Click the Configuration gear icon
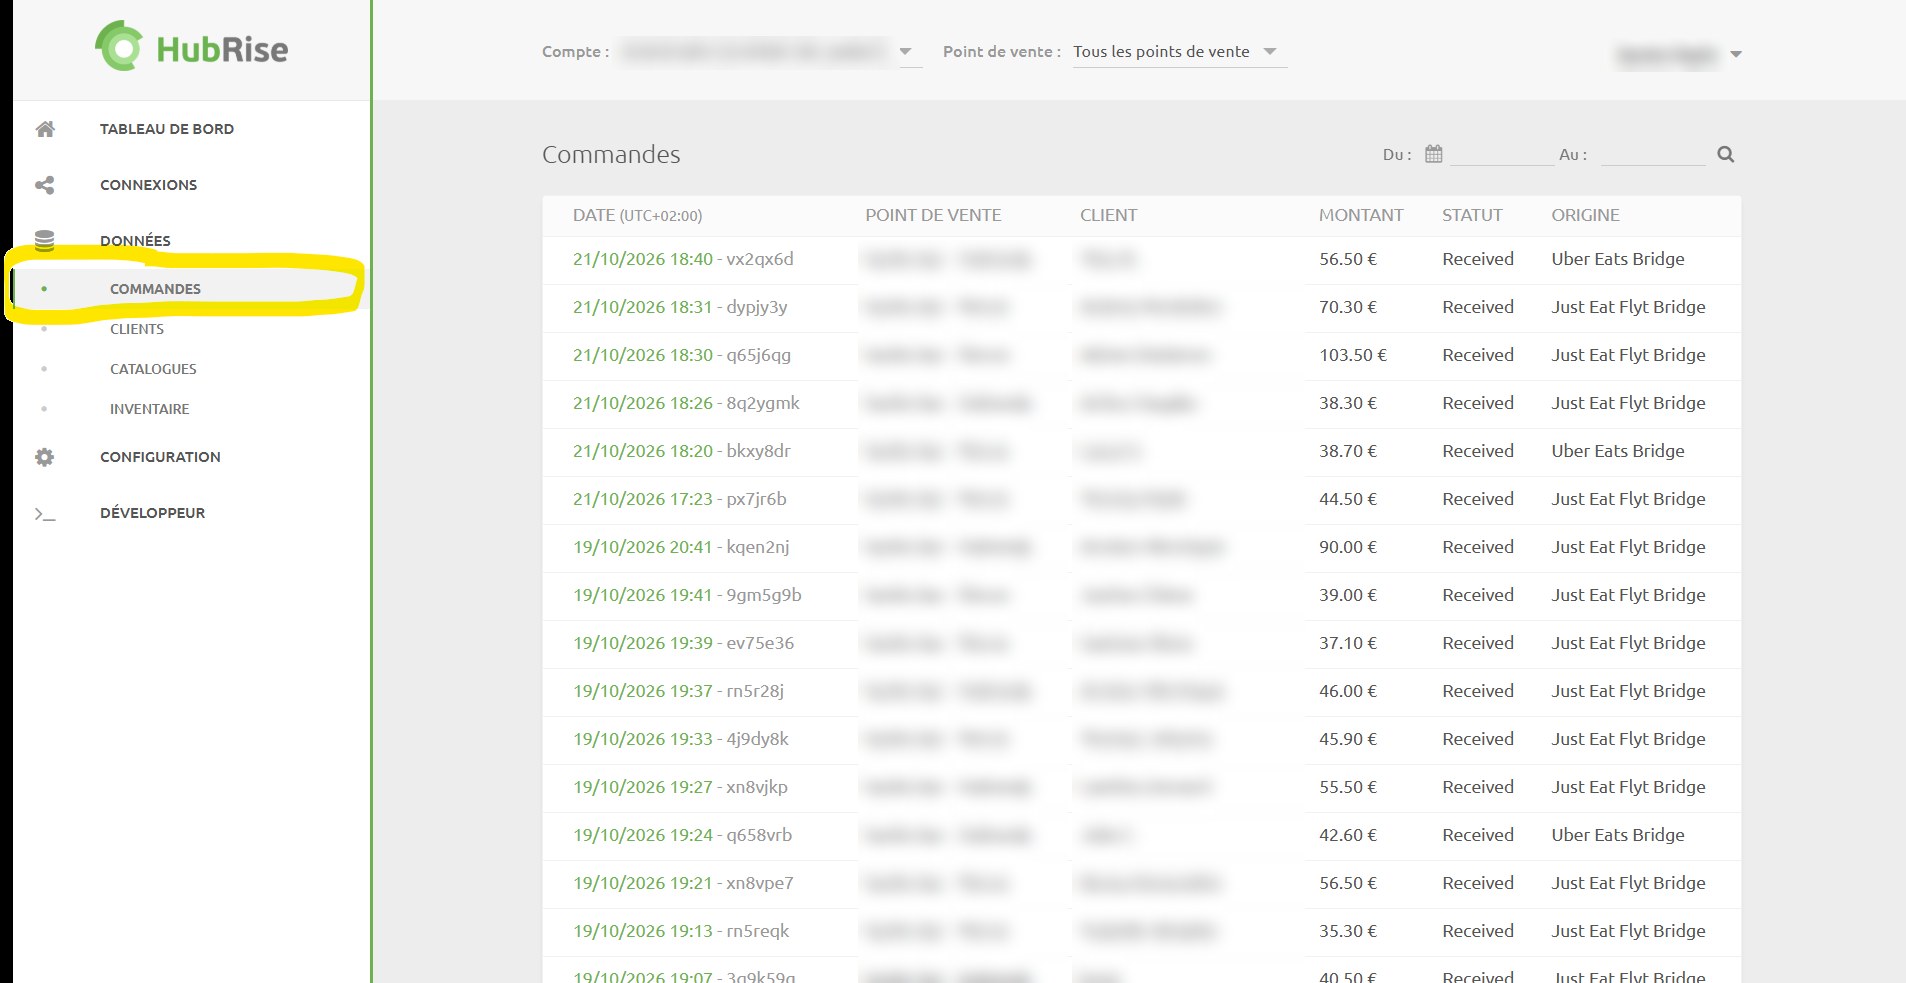 [x=45, y=457]
